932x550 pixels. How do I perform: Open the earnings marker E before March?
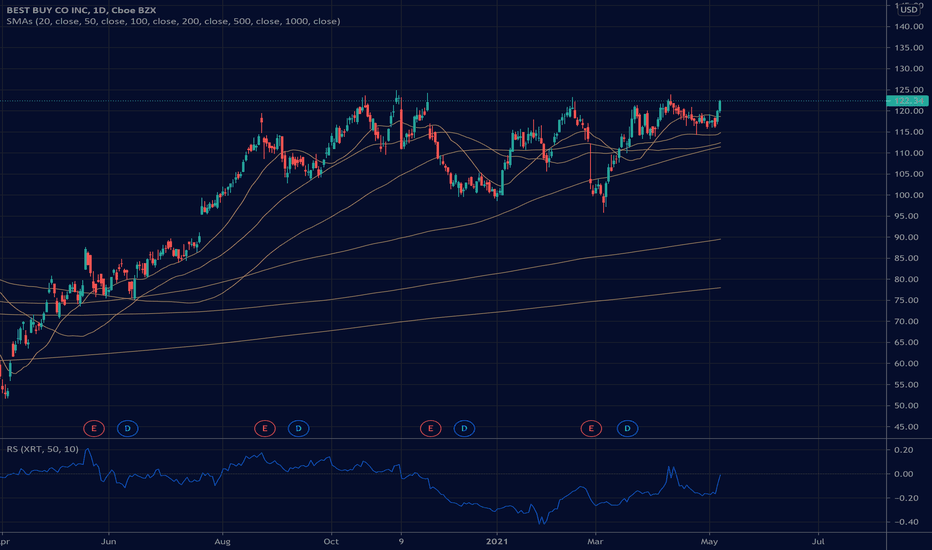click(x=591, y=428)
